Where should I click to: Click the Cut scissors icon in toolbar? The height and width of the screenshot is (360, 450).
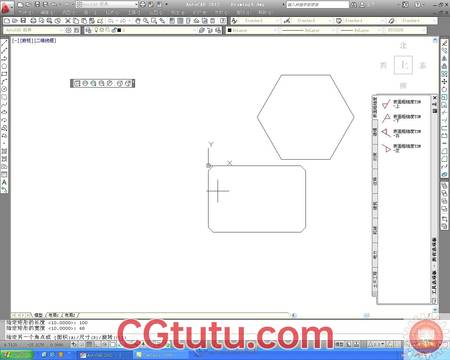[68, 21]
